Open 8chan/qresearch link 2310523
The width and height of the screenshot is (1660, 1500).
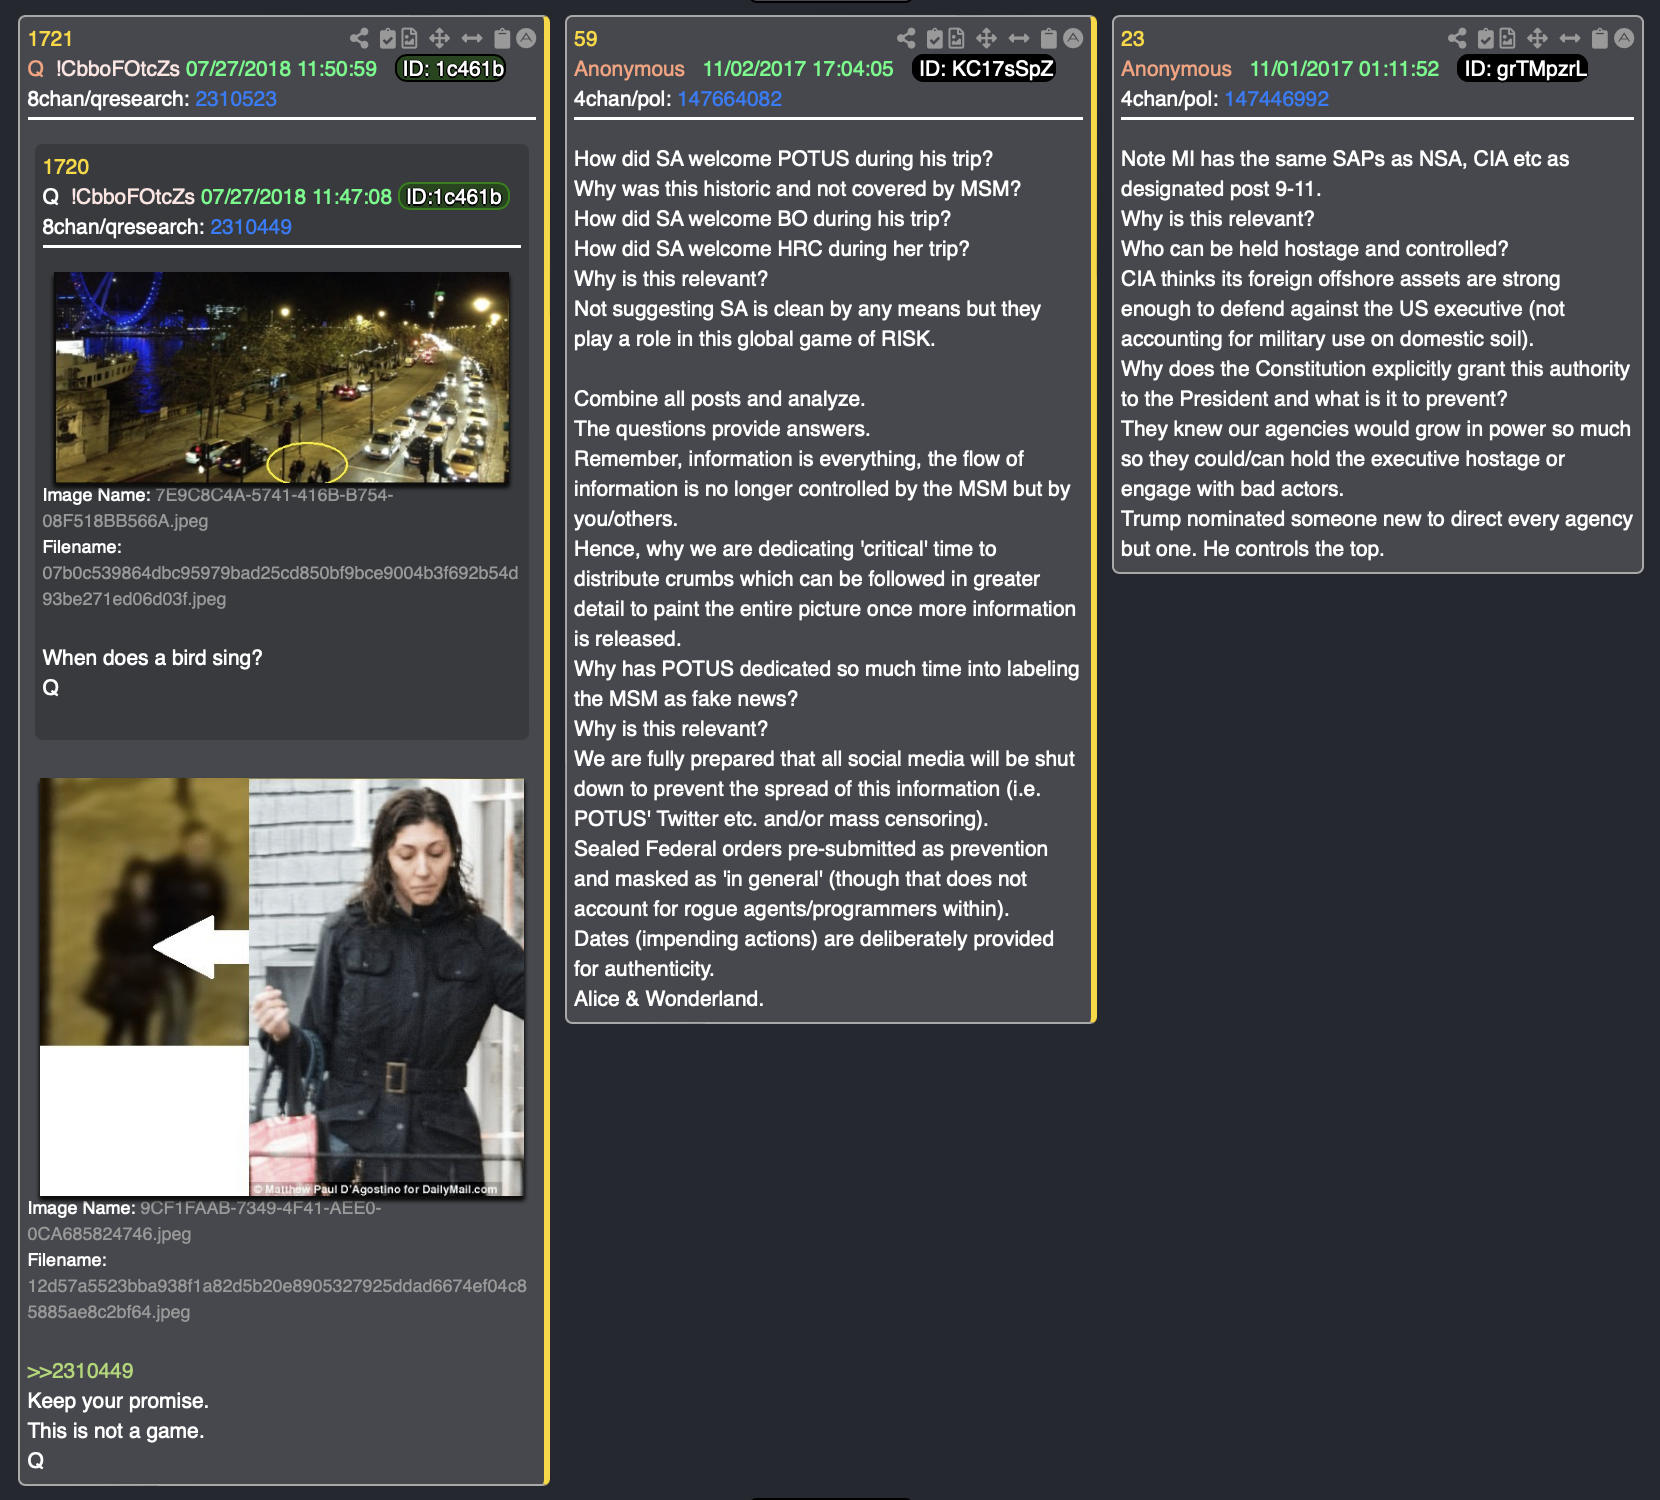236,99
